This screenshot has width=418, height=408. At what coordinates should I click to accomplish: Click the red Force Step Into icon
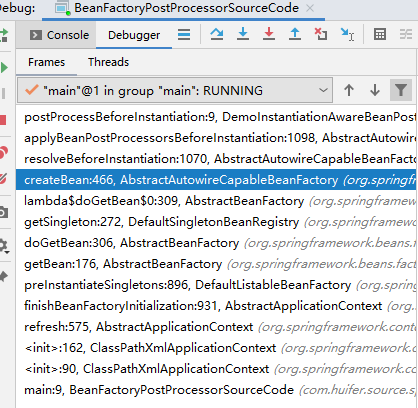(x=269, y=34)
